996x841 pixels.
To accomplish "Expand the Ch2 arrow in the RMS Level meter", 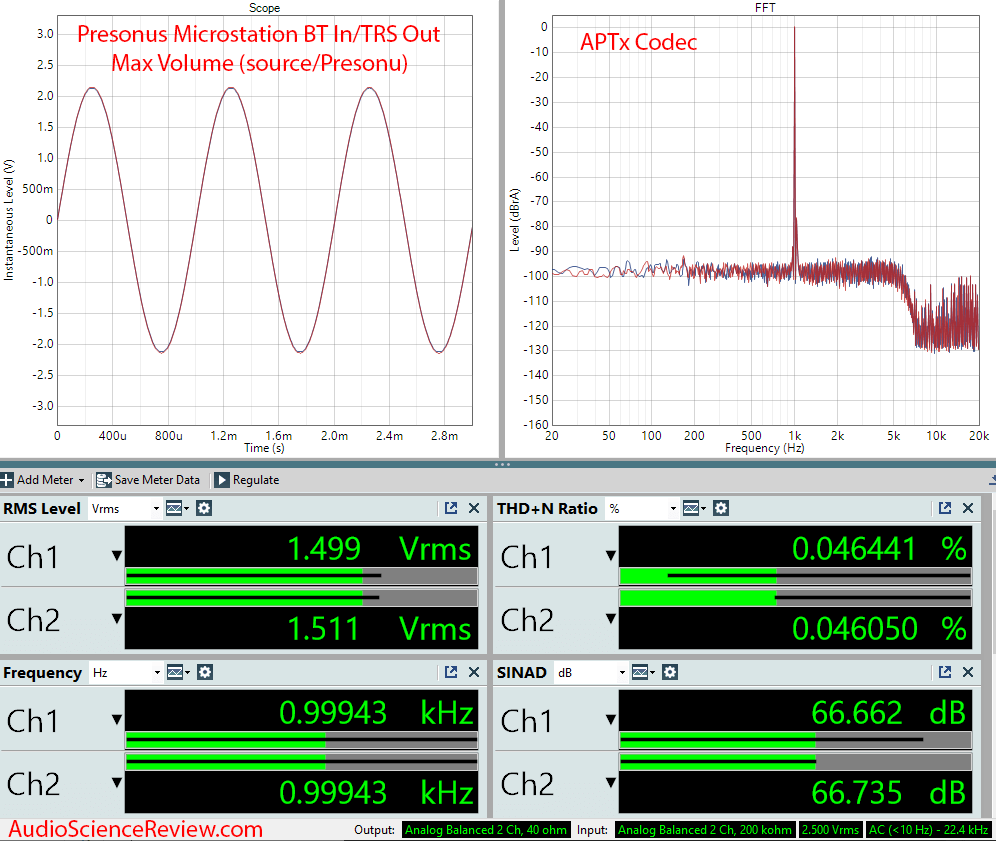I will coord(117,618).
